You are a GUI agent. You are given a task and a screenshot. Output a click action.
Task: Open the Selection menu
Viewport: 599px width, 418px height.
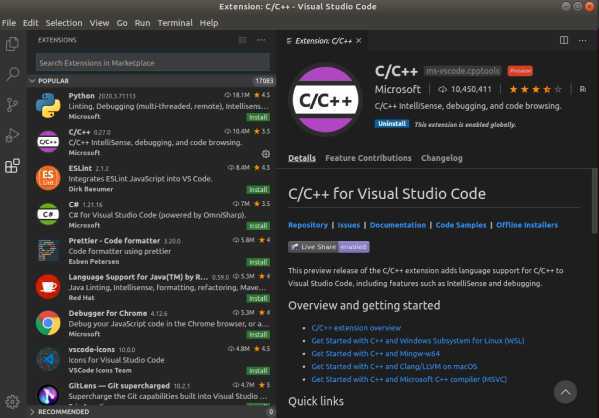64,23
